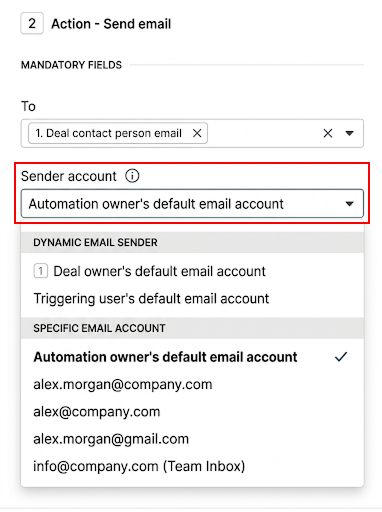
Task: Clear all recipients in To field
Action: point(328,133)
